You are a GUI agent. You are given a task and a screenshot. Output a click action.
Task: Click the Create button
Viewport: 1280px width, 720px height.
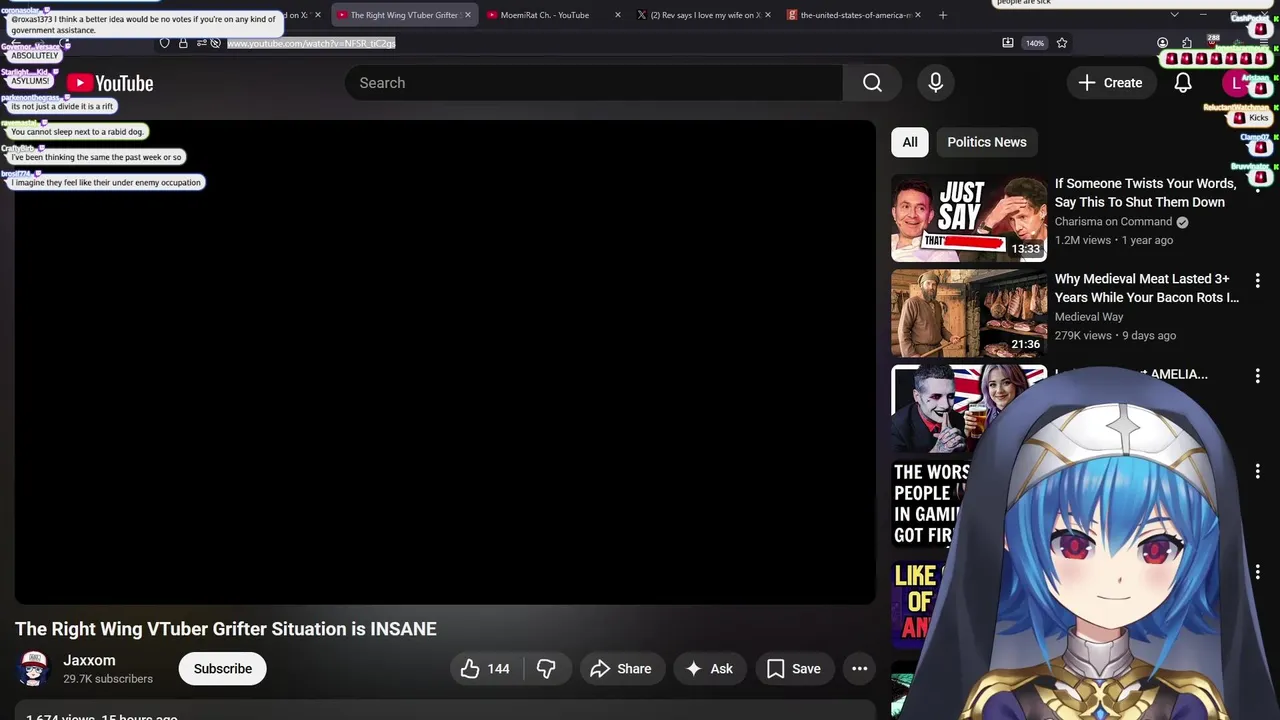(x=1110, y=83)
